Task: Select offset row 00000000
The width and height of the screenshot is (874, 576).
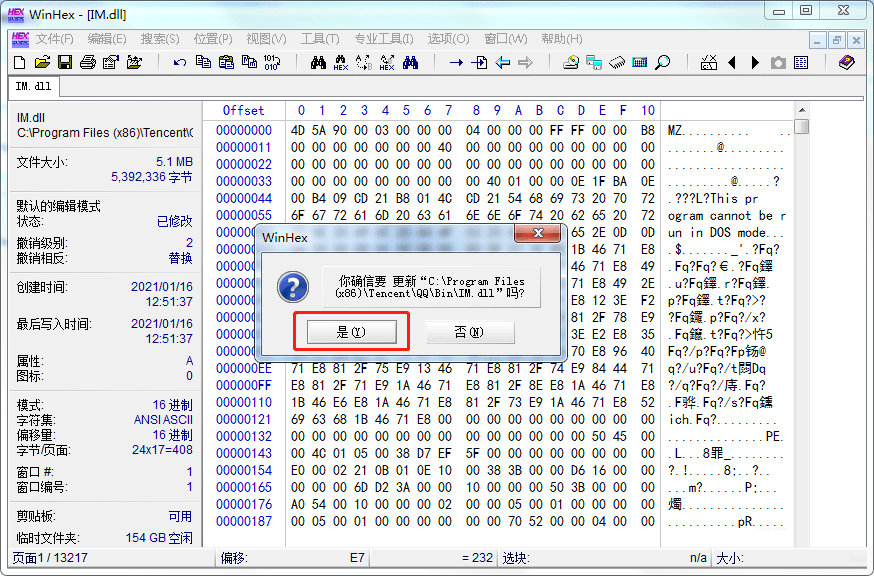Action: [244, 130]
